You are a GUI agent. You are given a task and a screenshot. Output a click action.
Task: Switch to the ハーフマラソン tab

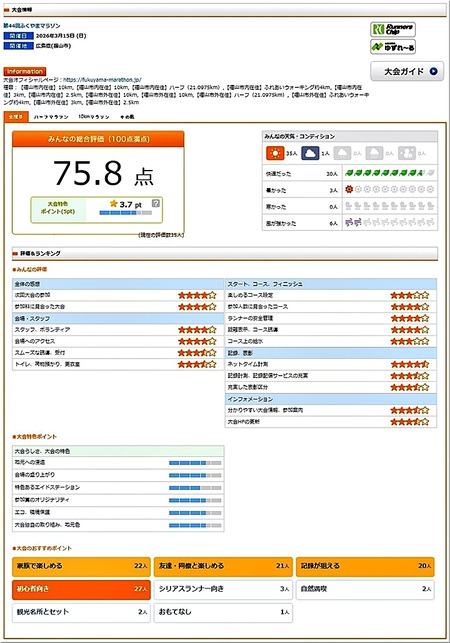pyautogui.click(x=51, y=117)
